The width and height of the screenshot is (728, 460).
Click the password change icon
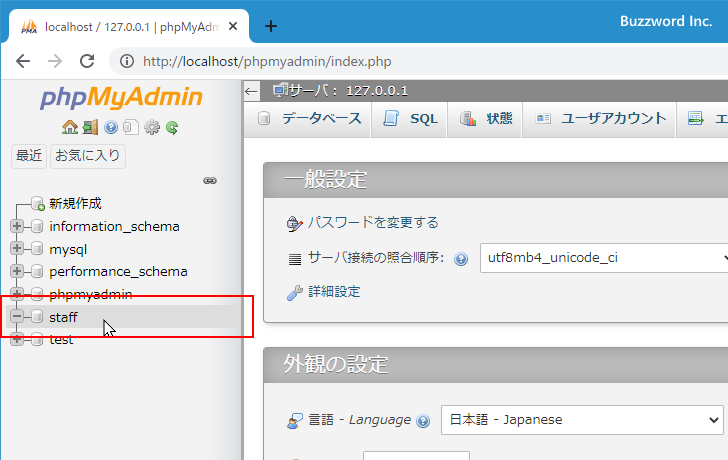pyautogui.click(x=294, y=224)
